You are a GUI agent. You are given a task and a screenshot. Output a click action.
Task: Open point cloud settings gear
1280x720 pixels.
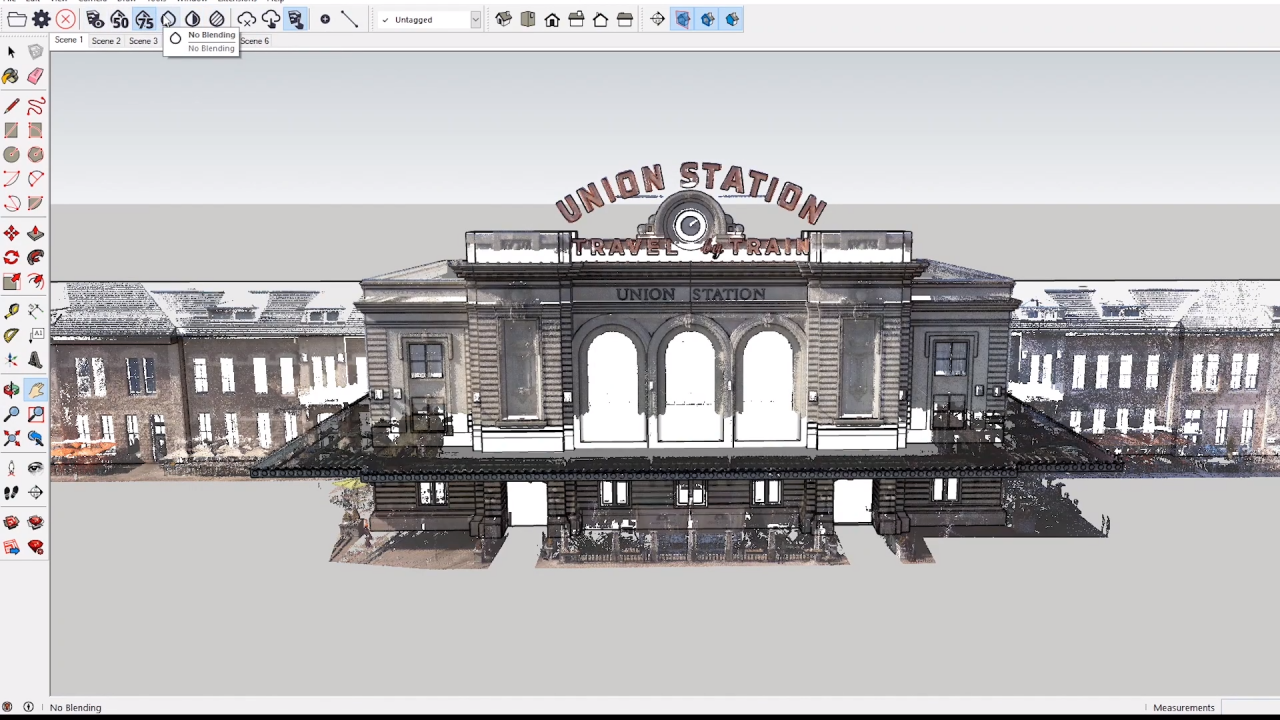pyautogui.click(x=41, y=19)
